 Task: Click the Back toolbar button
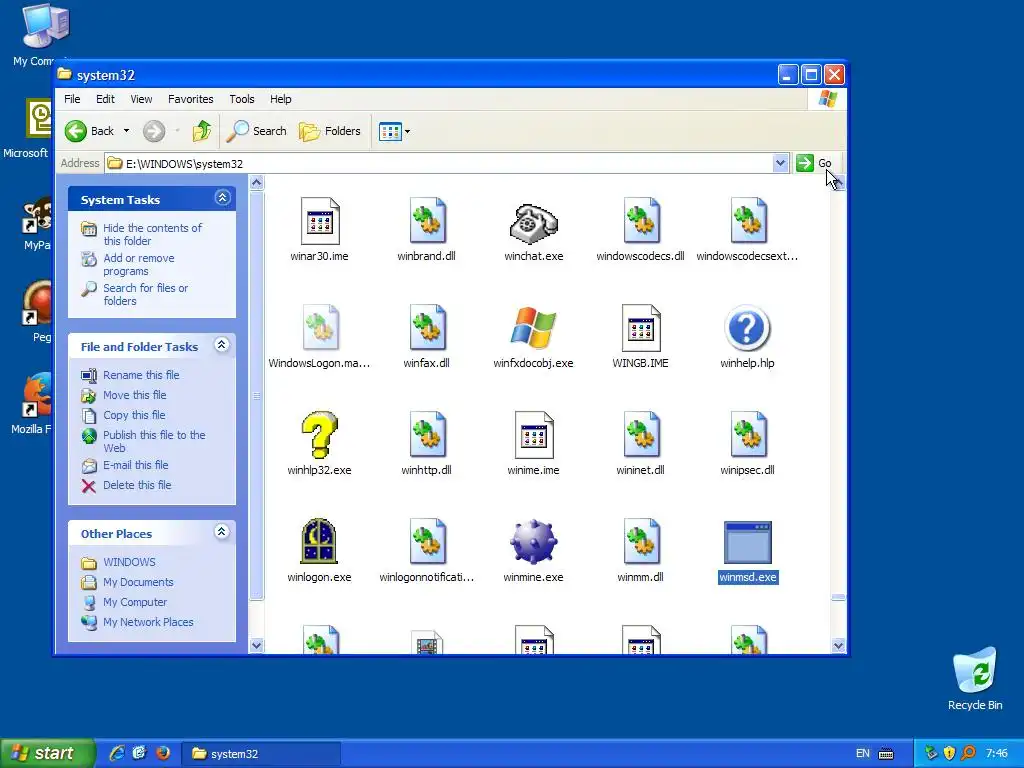point(90,131)
